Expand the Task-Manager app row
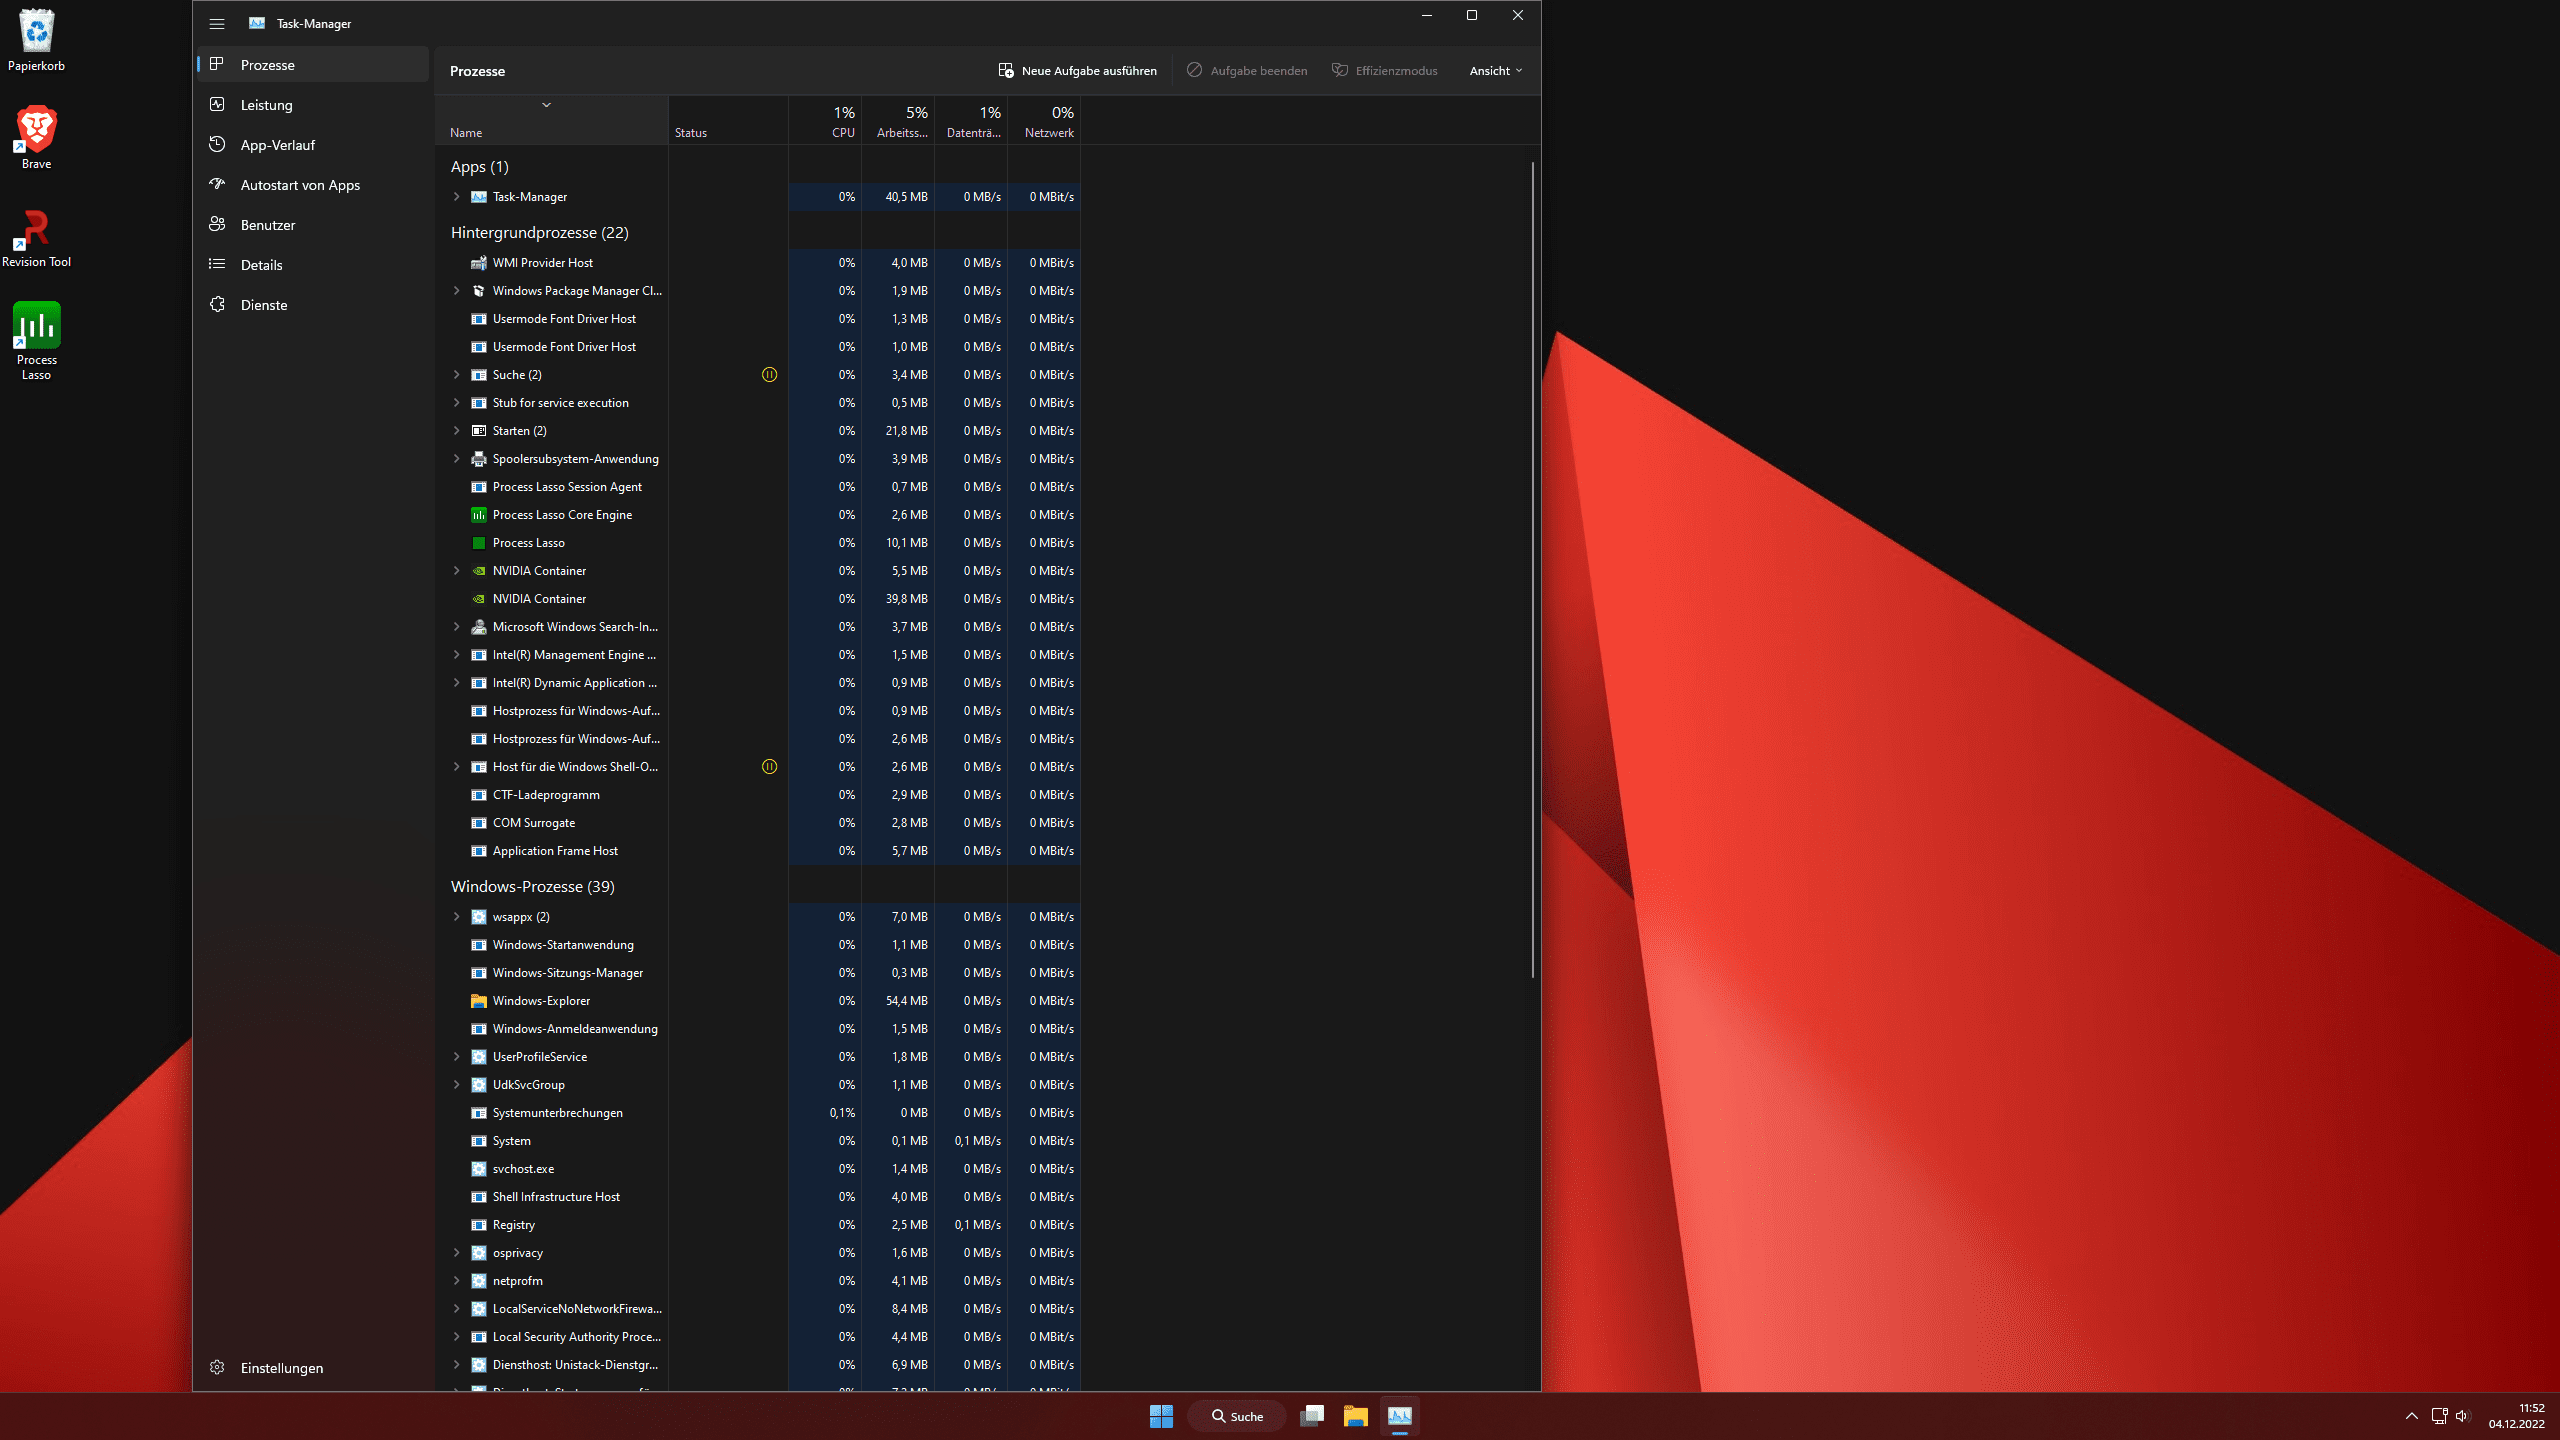 (457, 197)
